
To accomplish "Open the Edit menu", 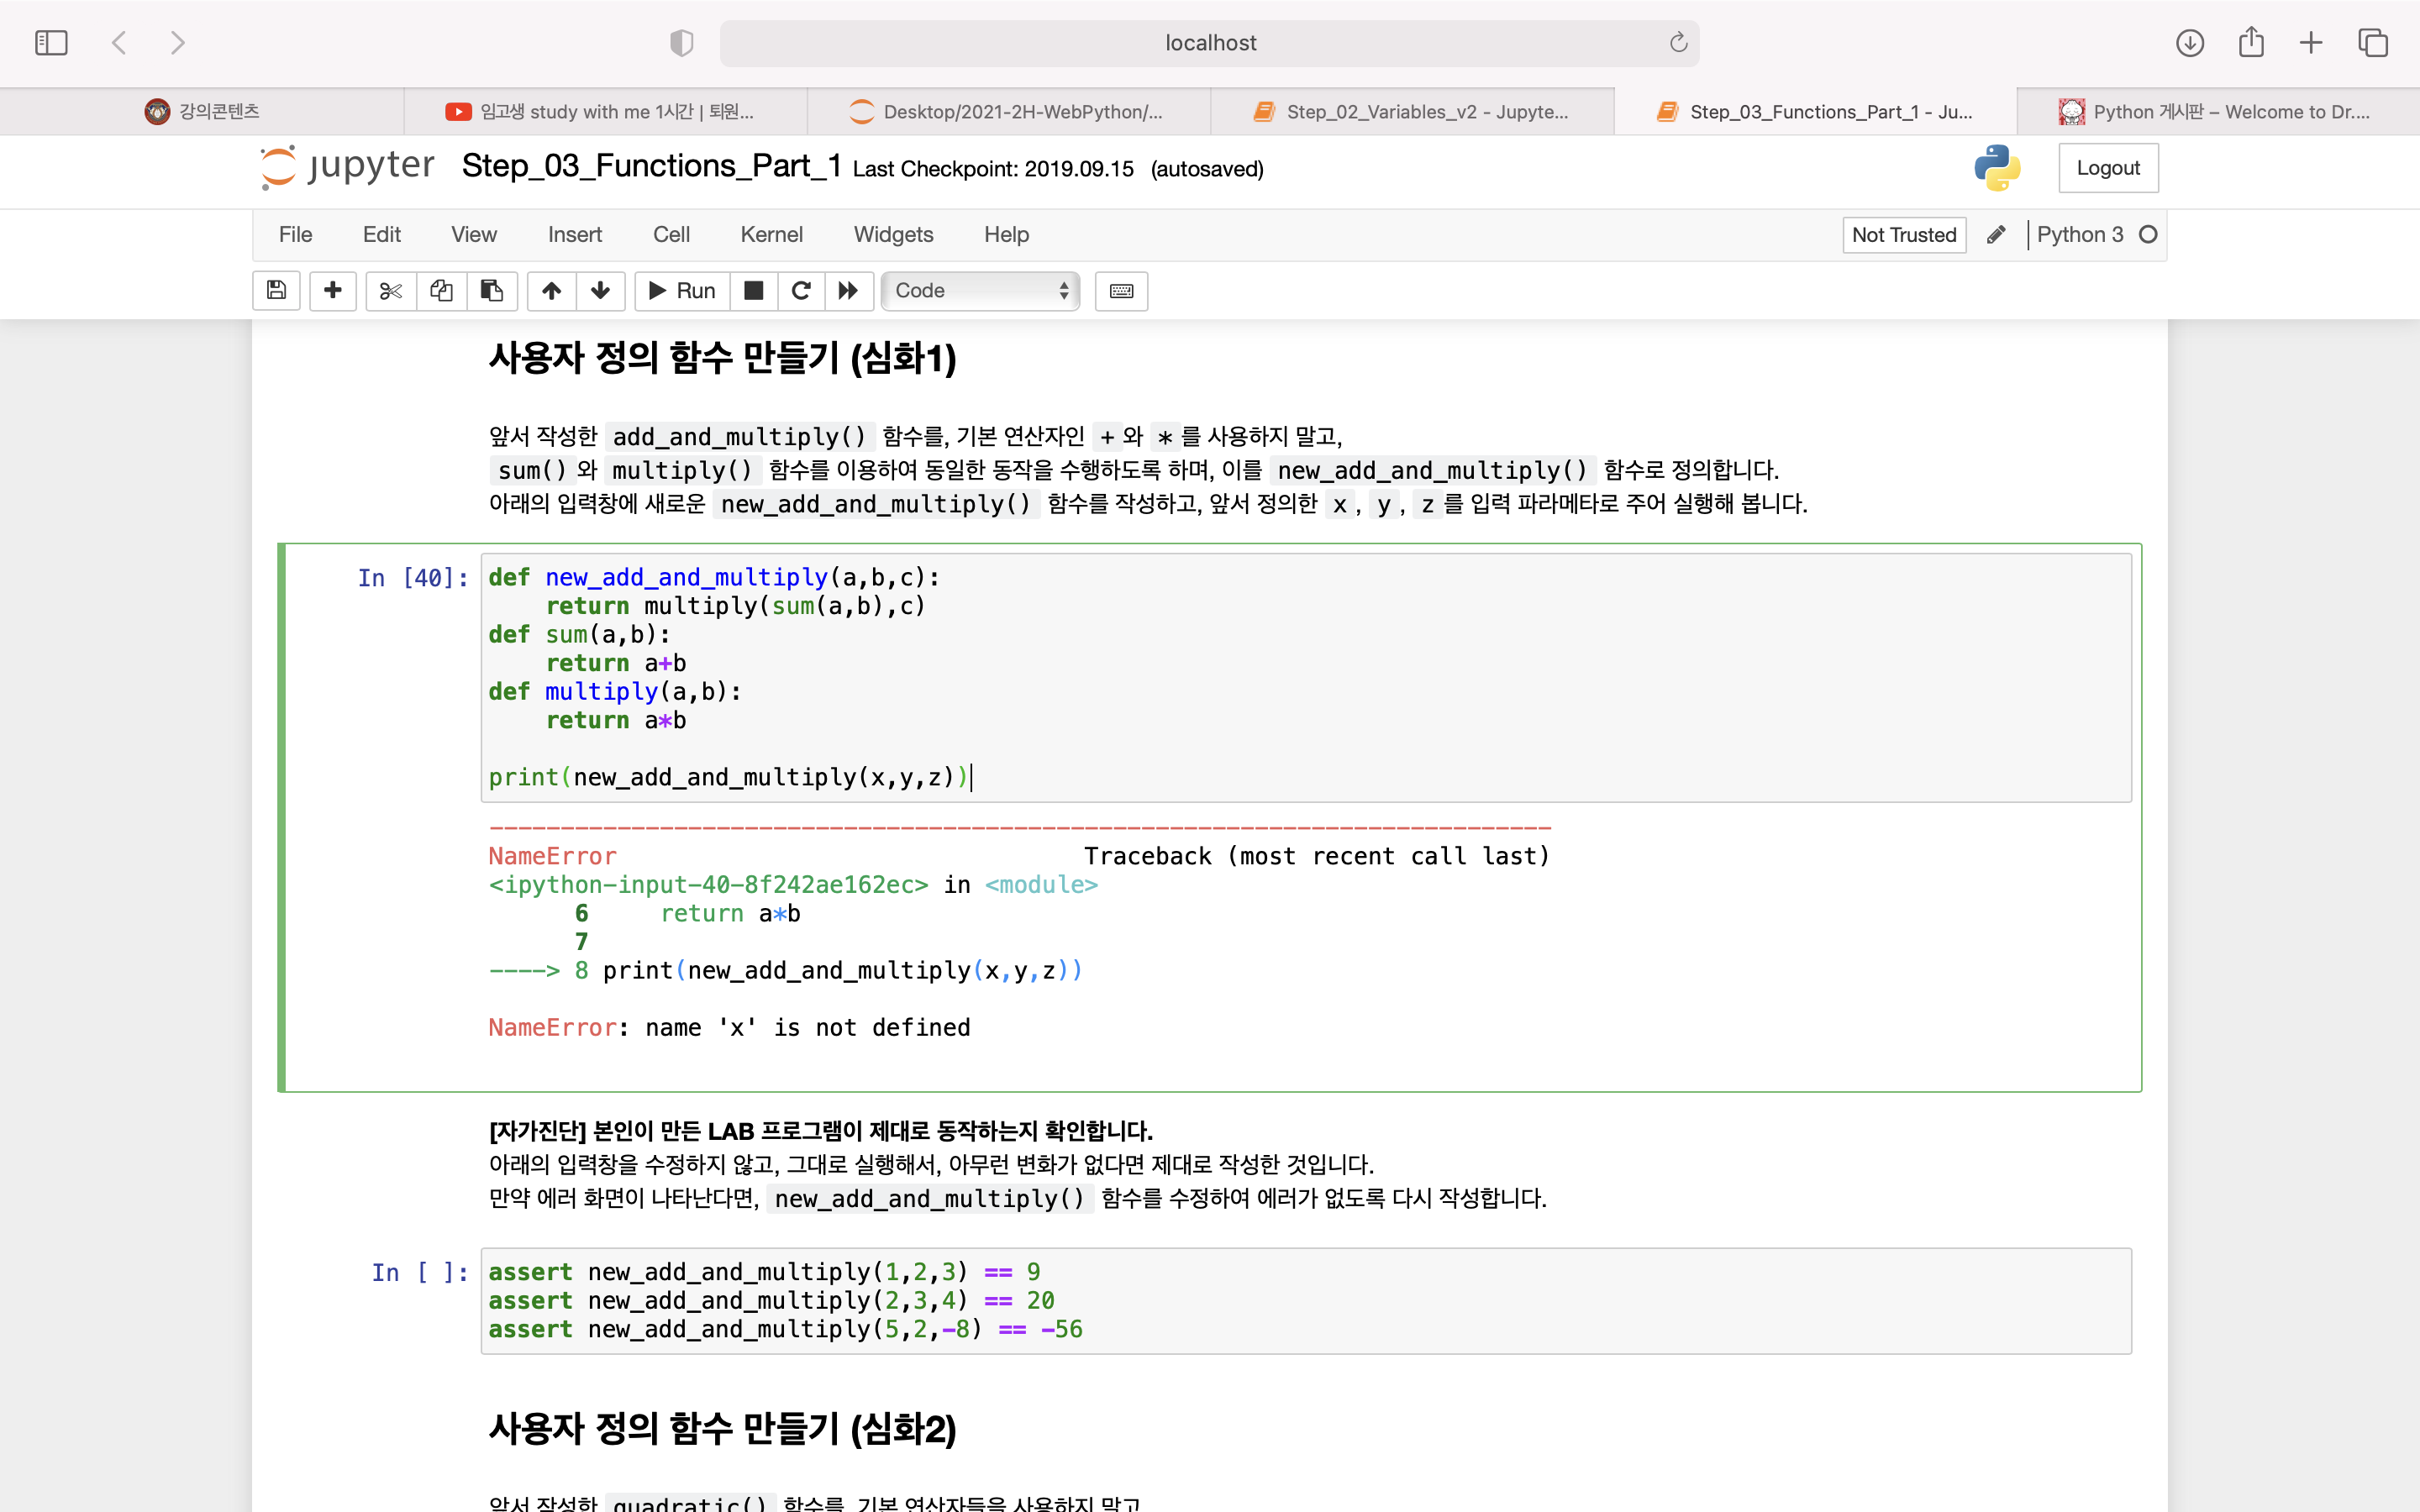I will (381, 234).
